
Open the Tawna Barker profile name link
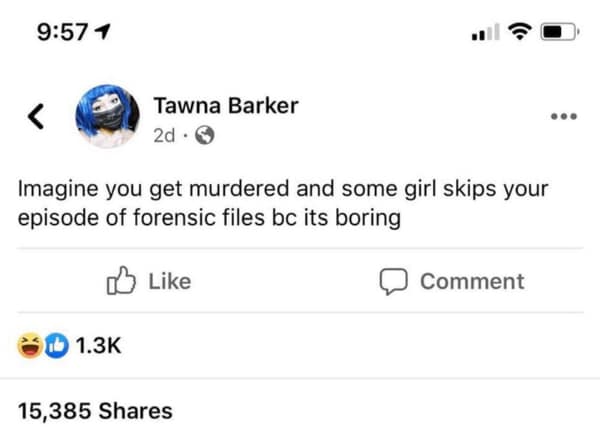pos(225,106)
